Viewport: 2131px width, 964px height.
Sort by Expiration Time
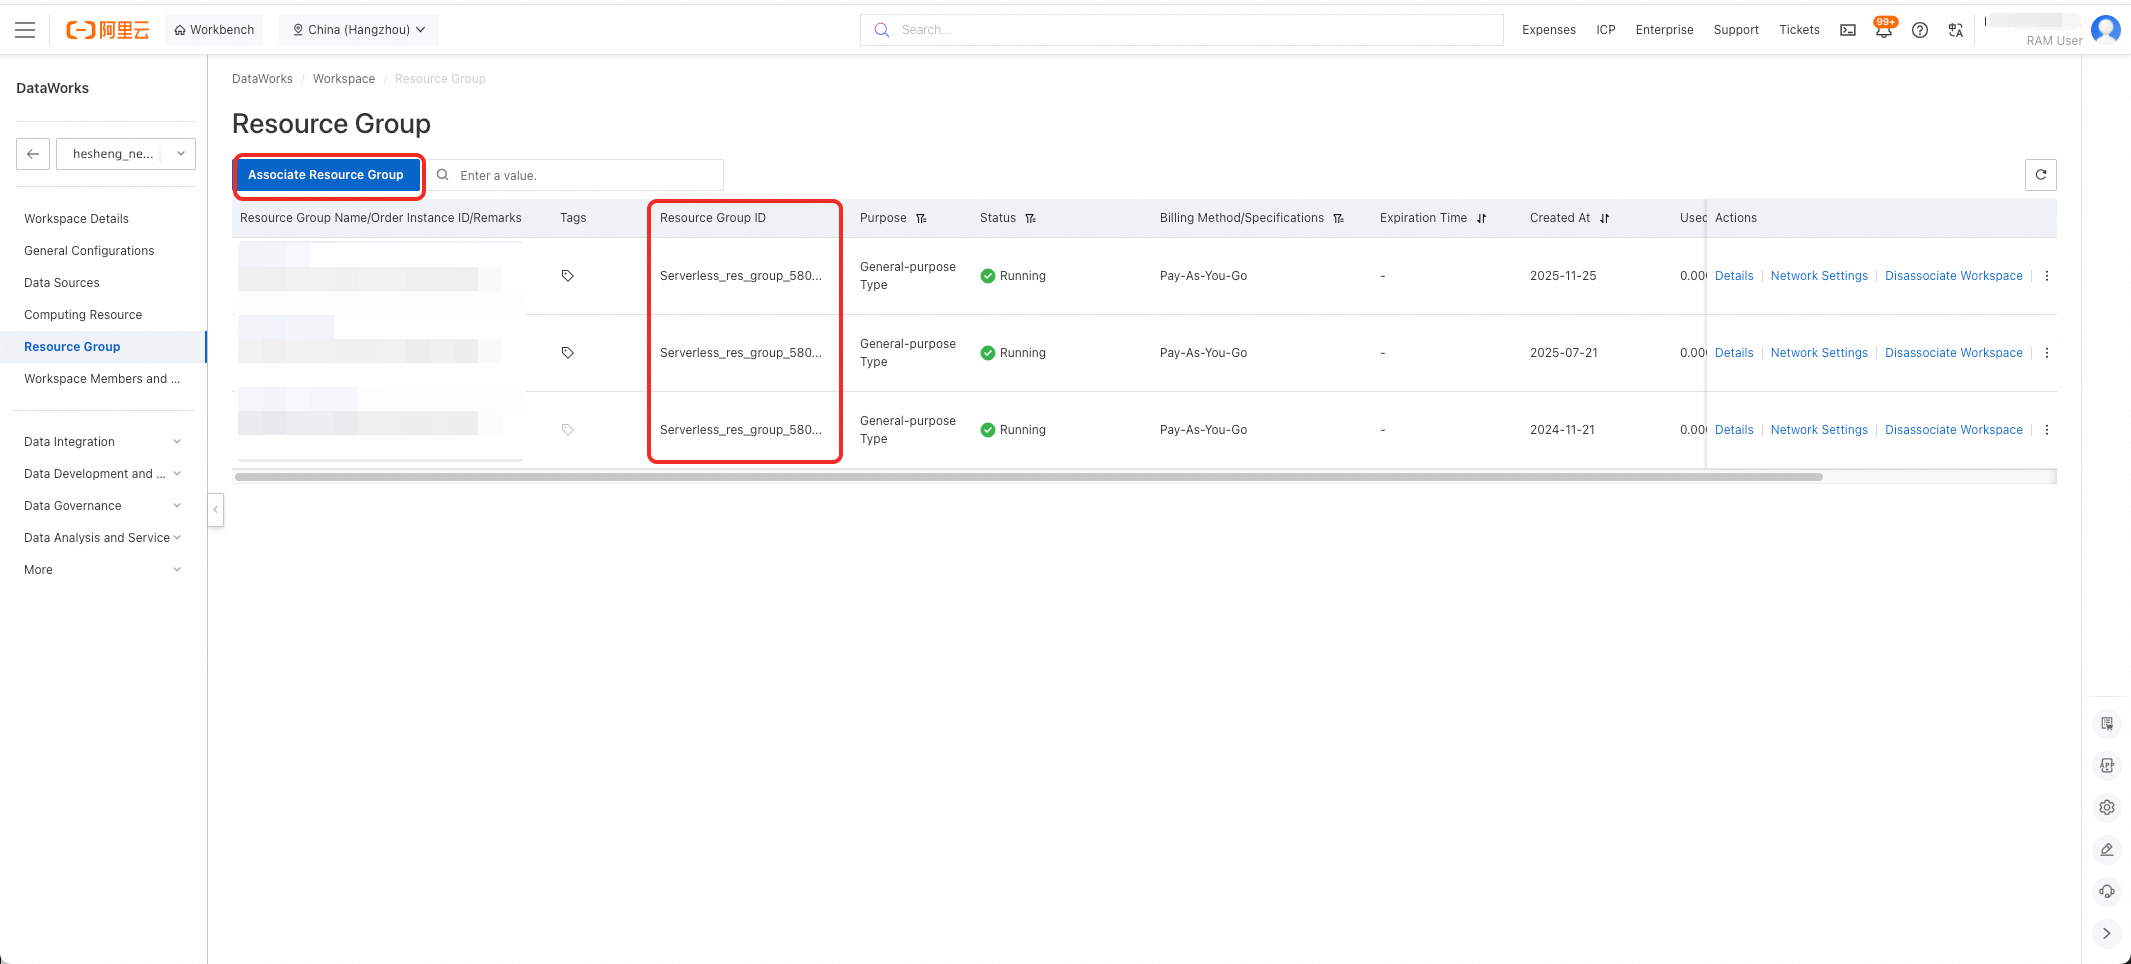(x=1482, y=218)
